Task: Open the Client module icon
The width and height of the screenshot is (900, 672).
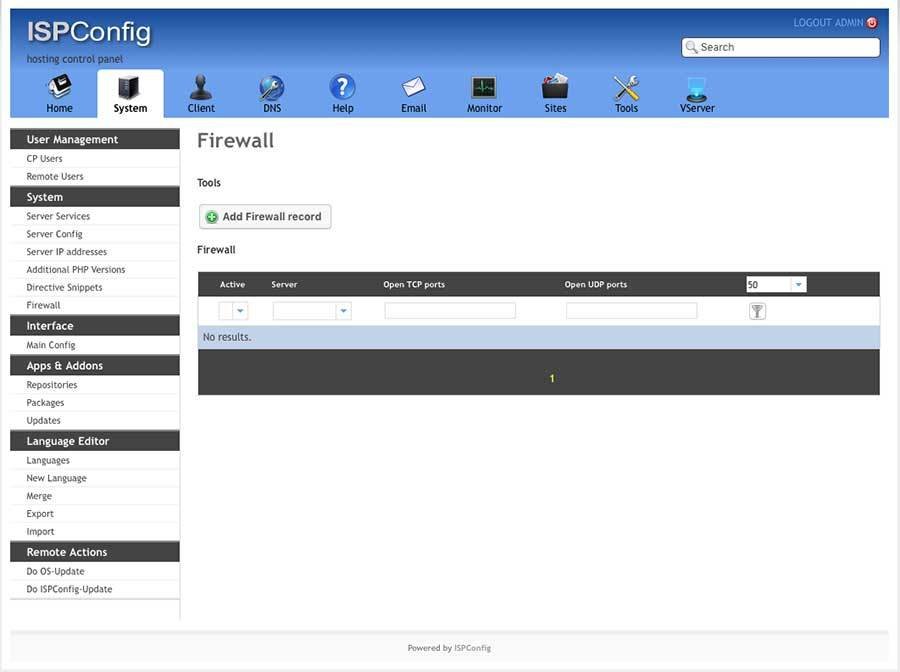Action: coord(201,87)
